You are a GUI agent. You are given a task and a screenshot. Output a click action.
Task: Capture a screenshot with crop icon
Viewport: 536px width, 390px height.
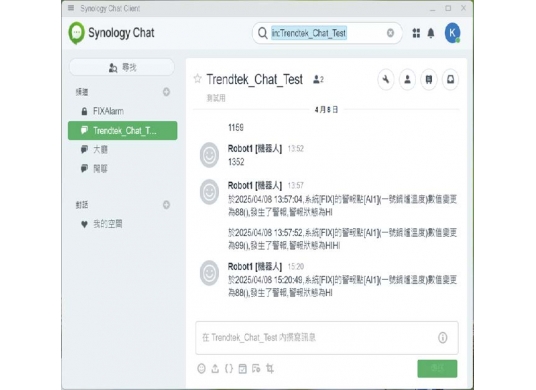(x=270, y=368)
